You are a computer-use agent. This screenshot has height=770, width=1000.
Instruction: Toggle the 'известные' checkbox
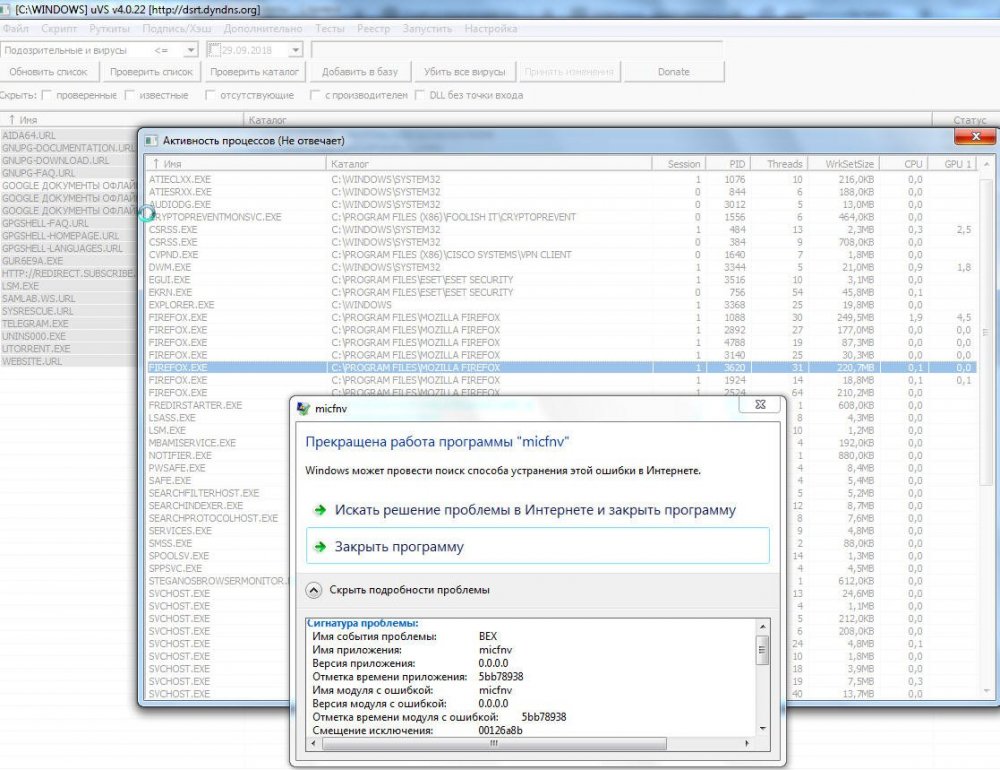(x=129, y=96)
